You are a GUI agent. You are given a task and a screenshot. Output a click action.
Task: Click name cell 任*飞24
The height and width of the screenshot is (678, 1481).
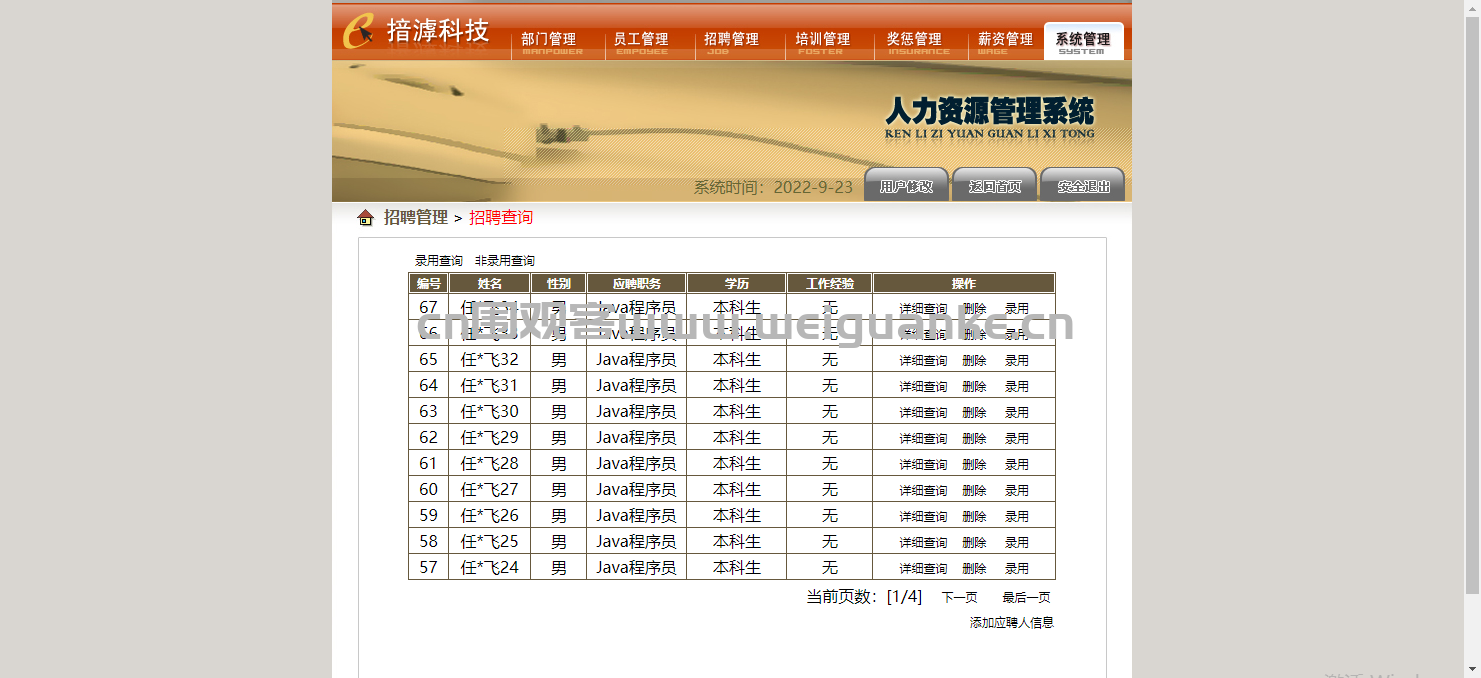490,568
